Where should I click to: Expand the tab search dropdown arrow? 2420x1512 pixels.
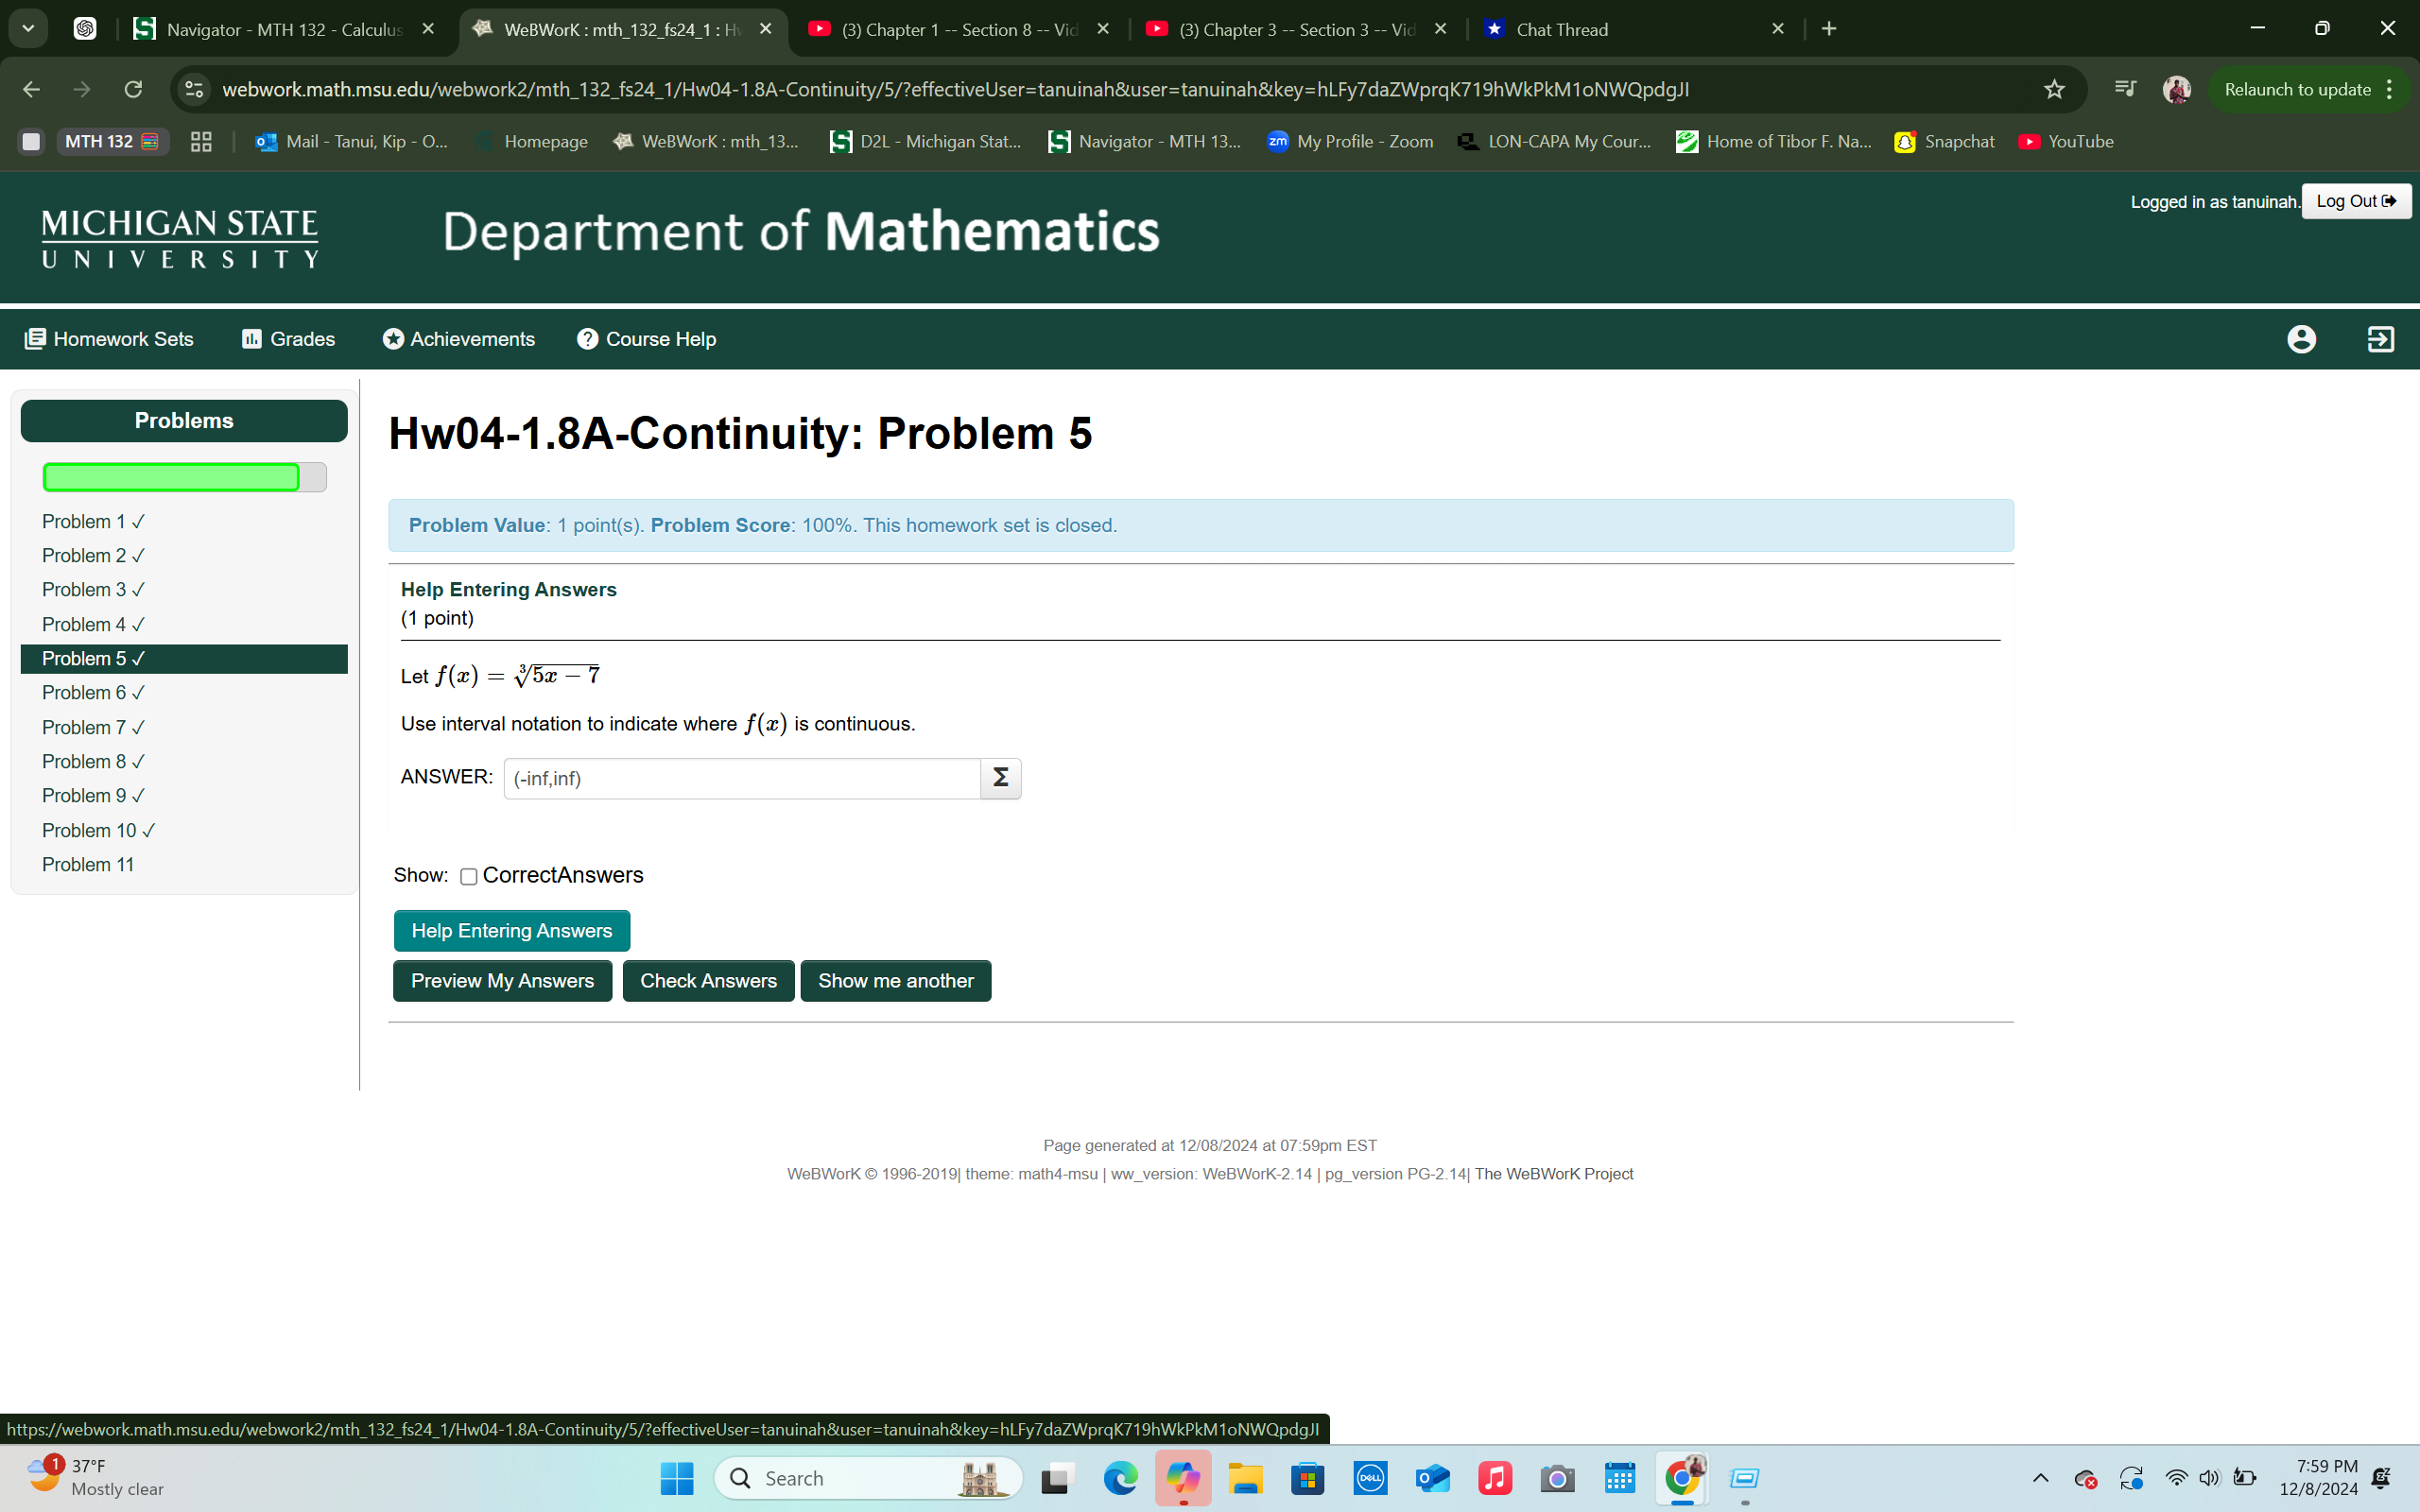tap(28, 29)
